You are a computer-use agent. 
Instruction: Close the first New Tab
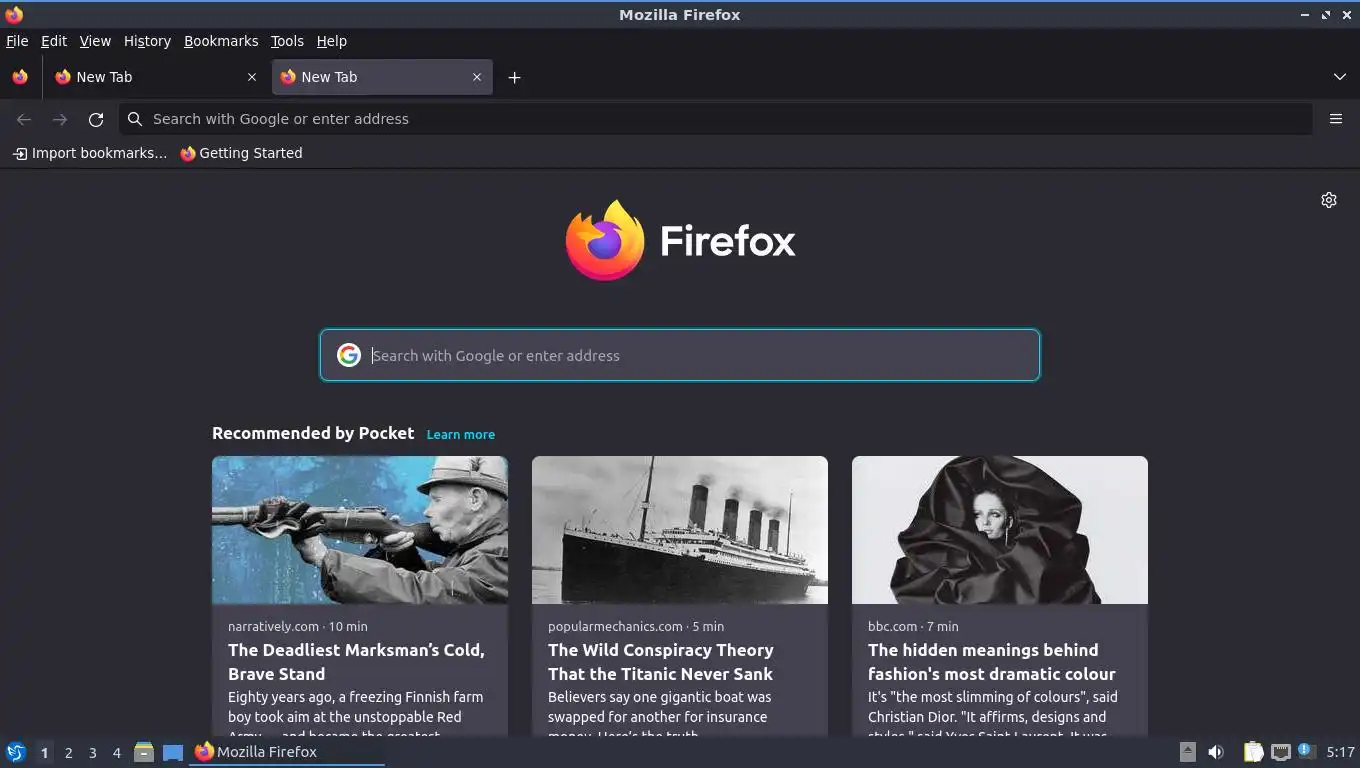[x=252, y=77]
